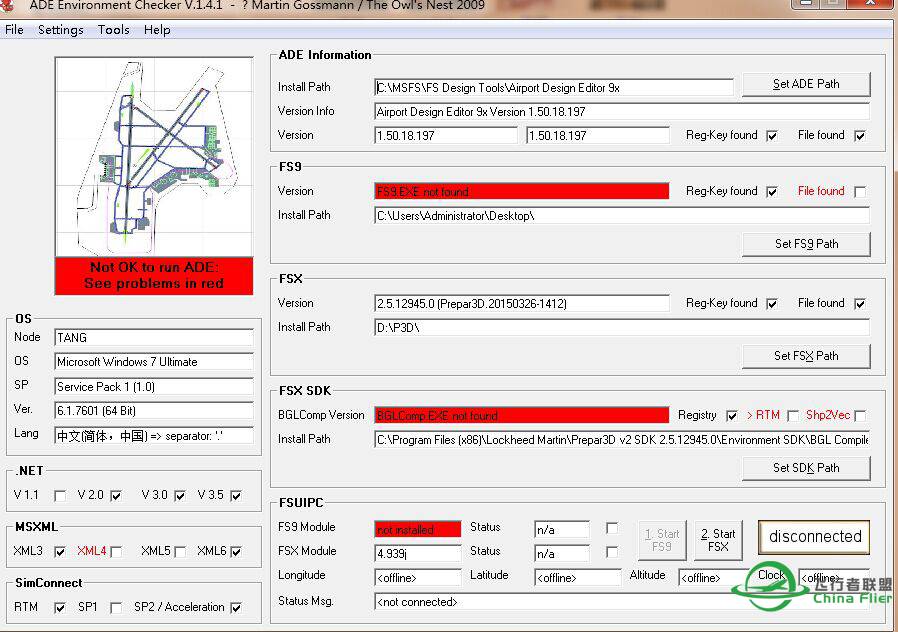The width and height of the screenshot is (898, 632).
Task: Click the red Not OK to run ADE banner
Action: point(153,276)
